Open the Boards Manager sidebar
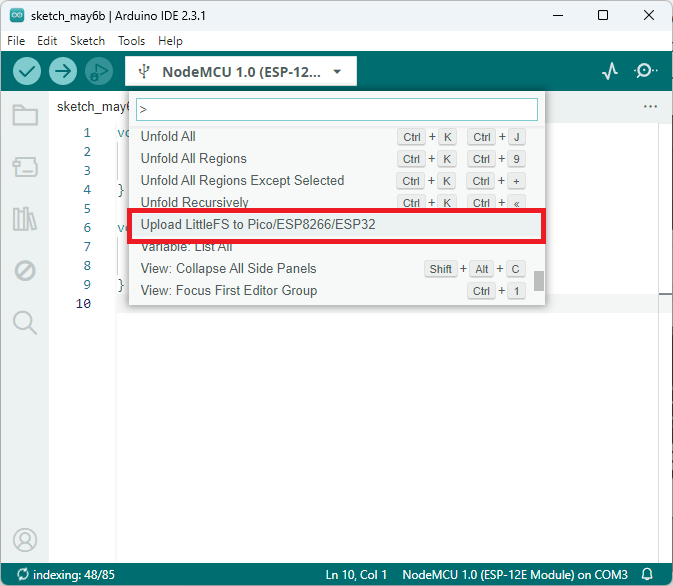 25,167
